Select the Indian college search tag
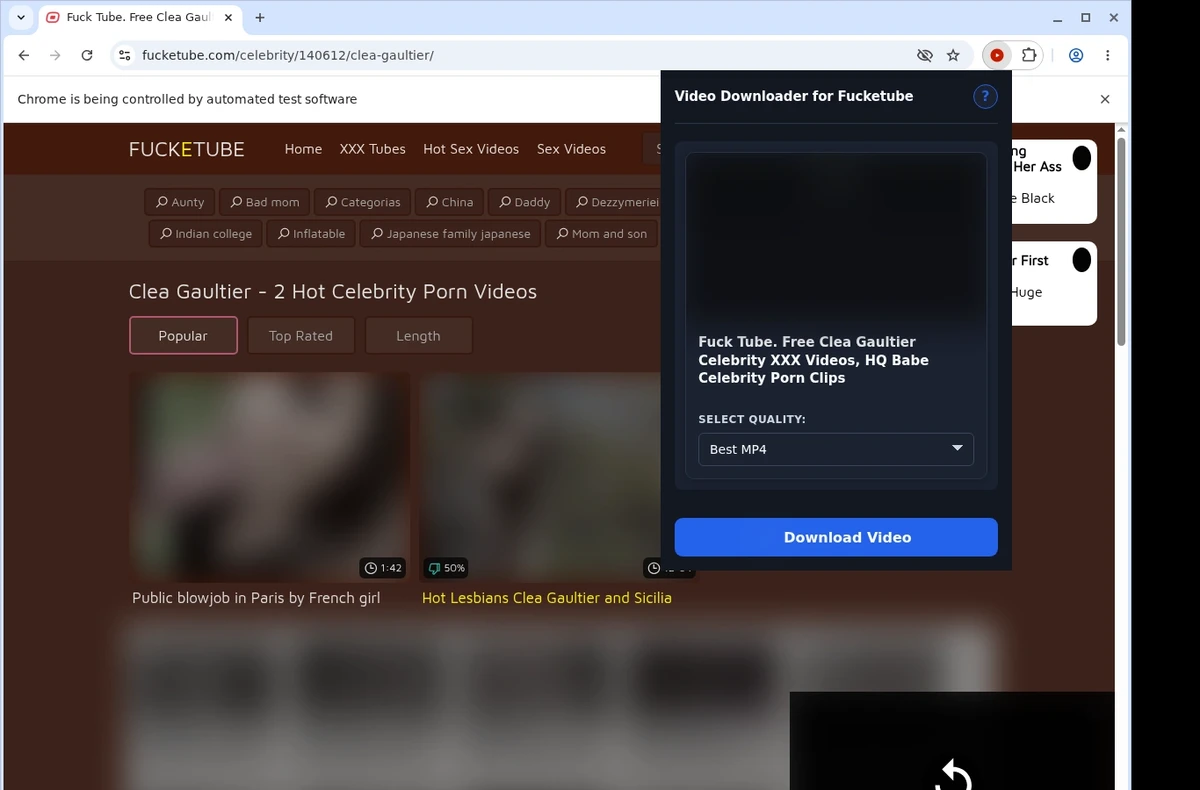This screenshot has height=790, width=1200. coord(206,234)
